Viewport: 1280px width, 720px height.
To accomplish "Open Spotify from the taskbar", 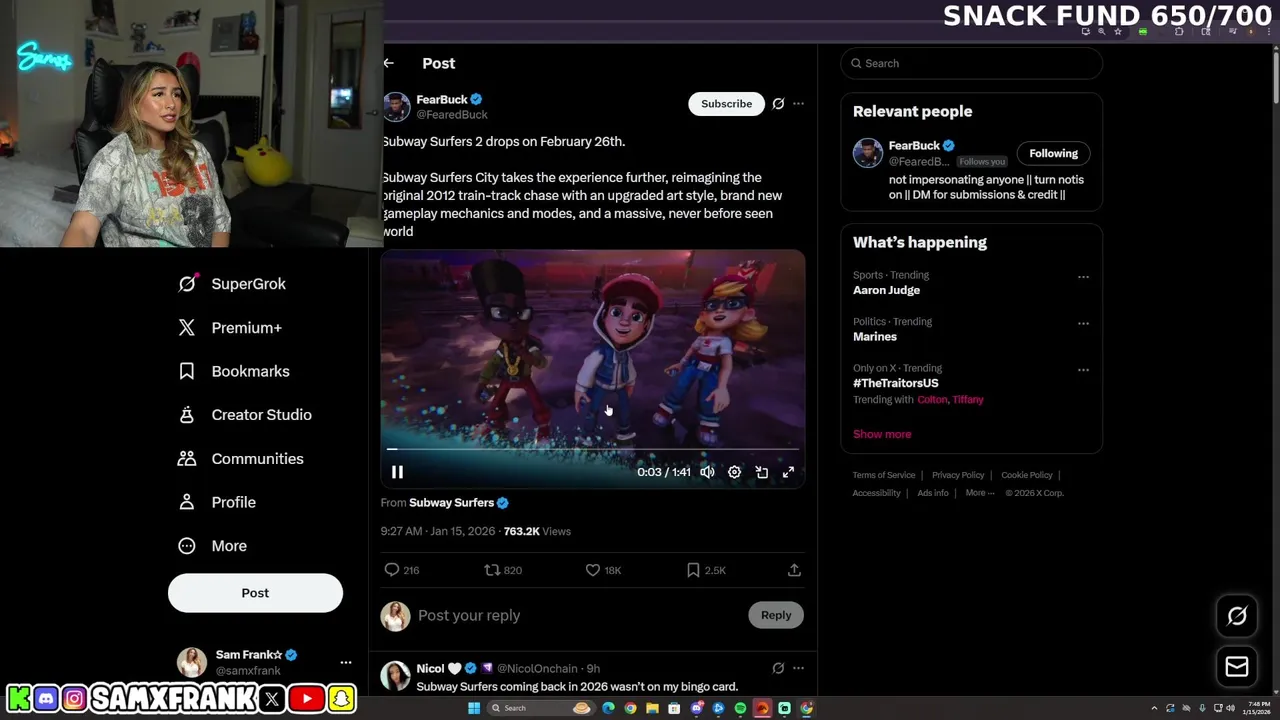I will click(x=740, y=708).
